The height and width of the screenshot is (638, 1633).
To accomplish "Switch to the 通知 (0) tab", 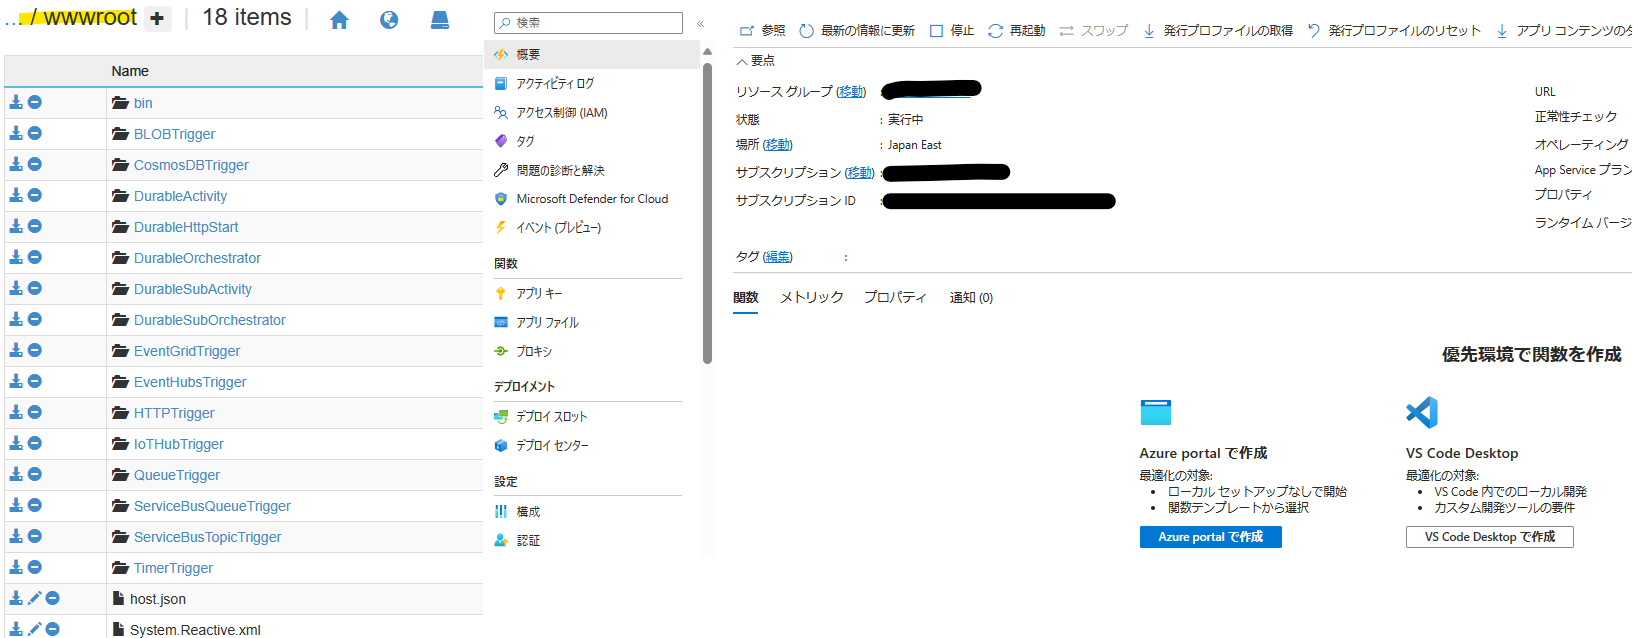I will pyautogui.click(x=971, y=298).
